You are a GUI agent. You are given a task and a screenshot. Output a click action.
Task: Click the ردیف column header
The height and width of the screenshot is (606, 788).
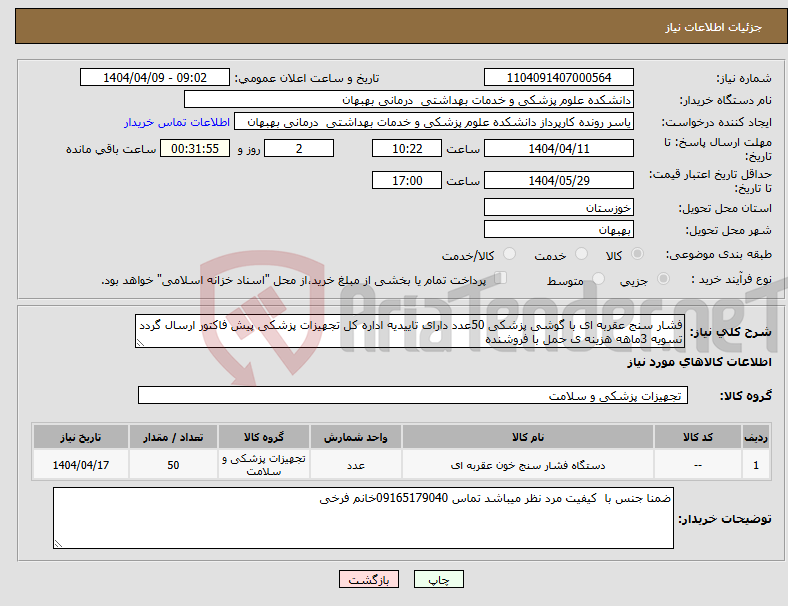pyautogui.click(x=755, y=437)
